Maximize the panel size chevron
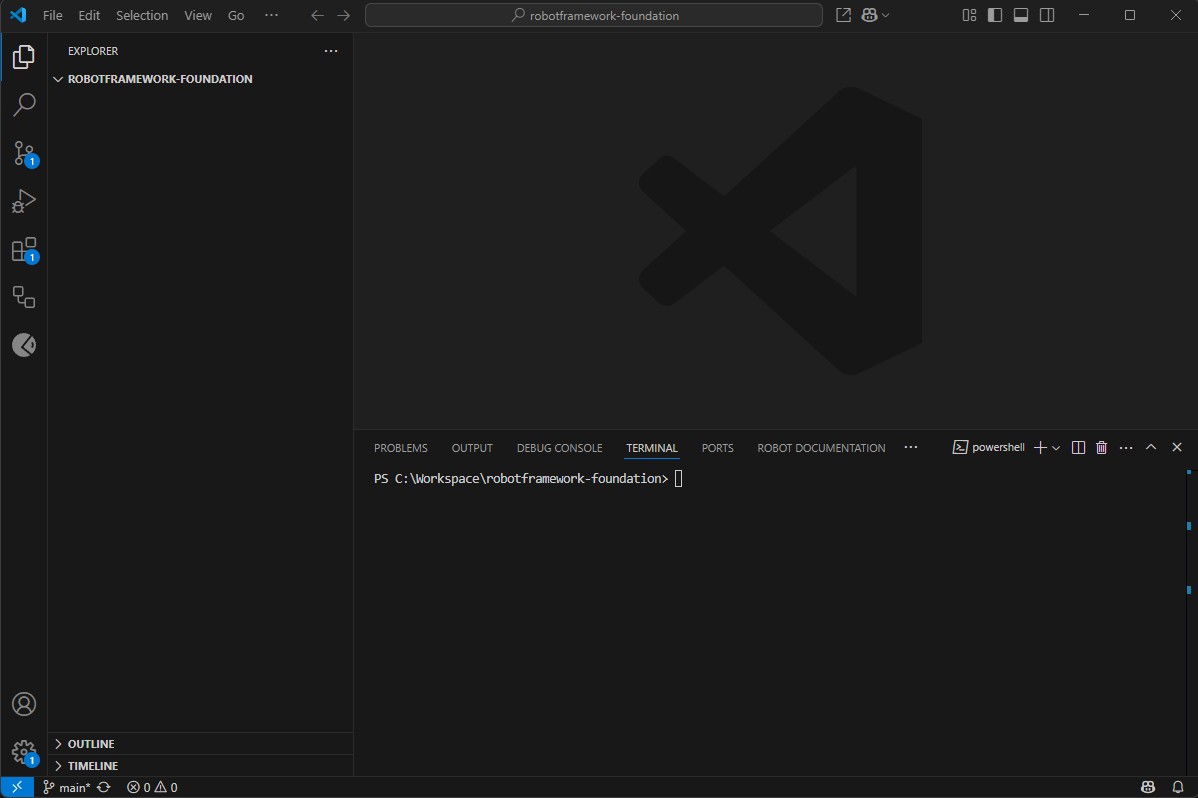Image resolution: width=1198 pixels, height=798 pixels. pos(1151,447)
